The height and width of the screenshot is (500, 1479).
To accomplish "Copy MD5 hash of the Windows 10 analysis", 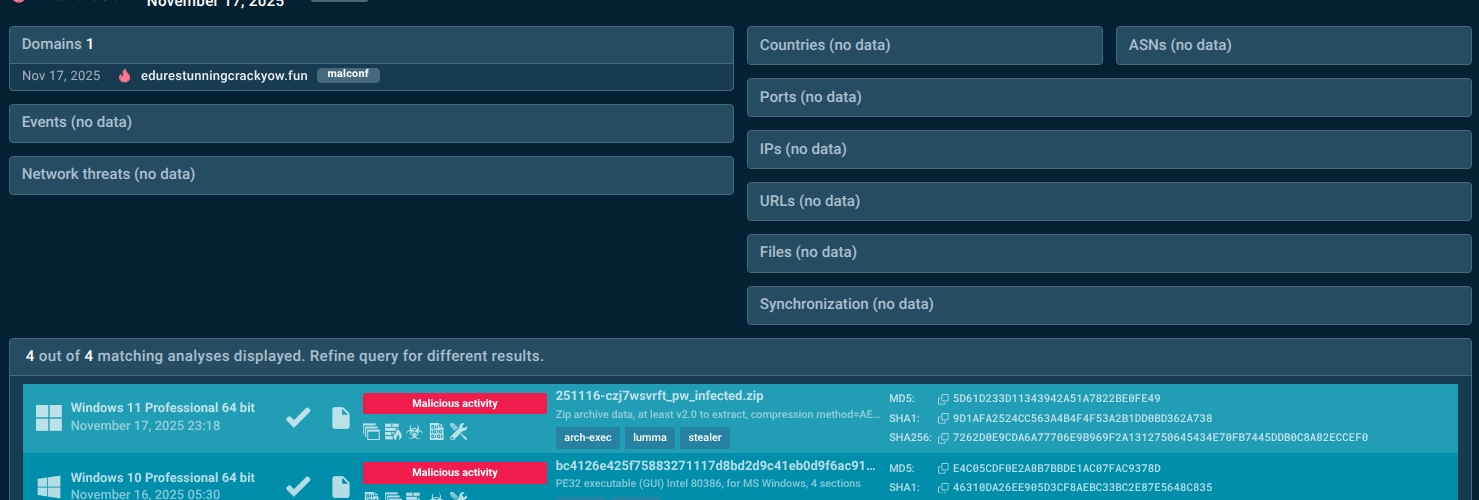I will pos(943,469).
